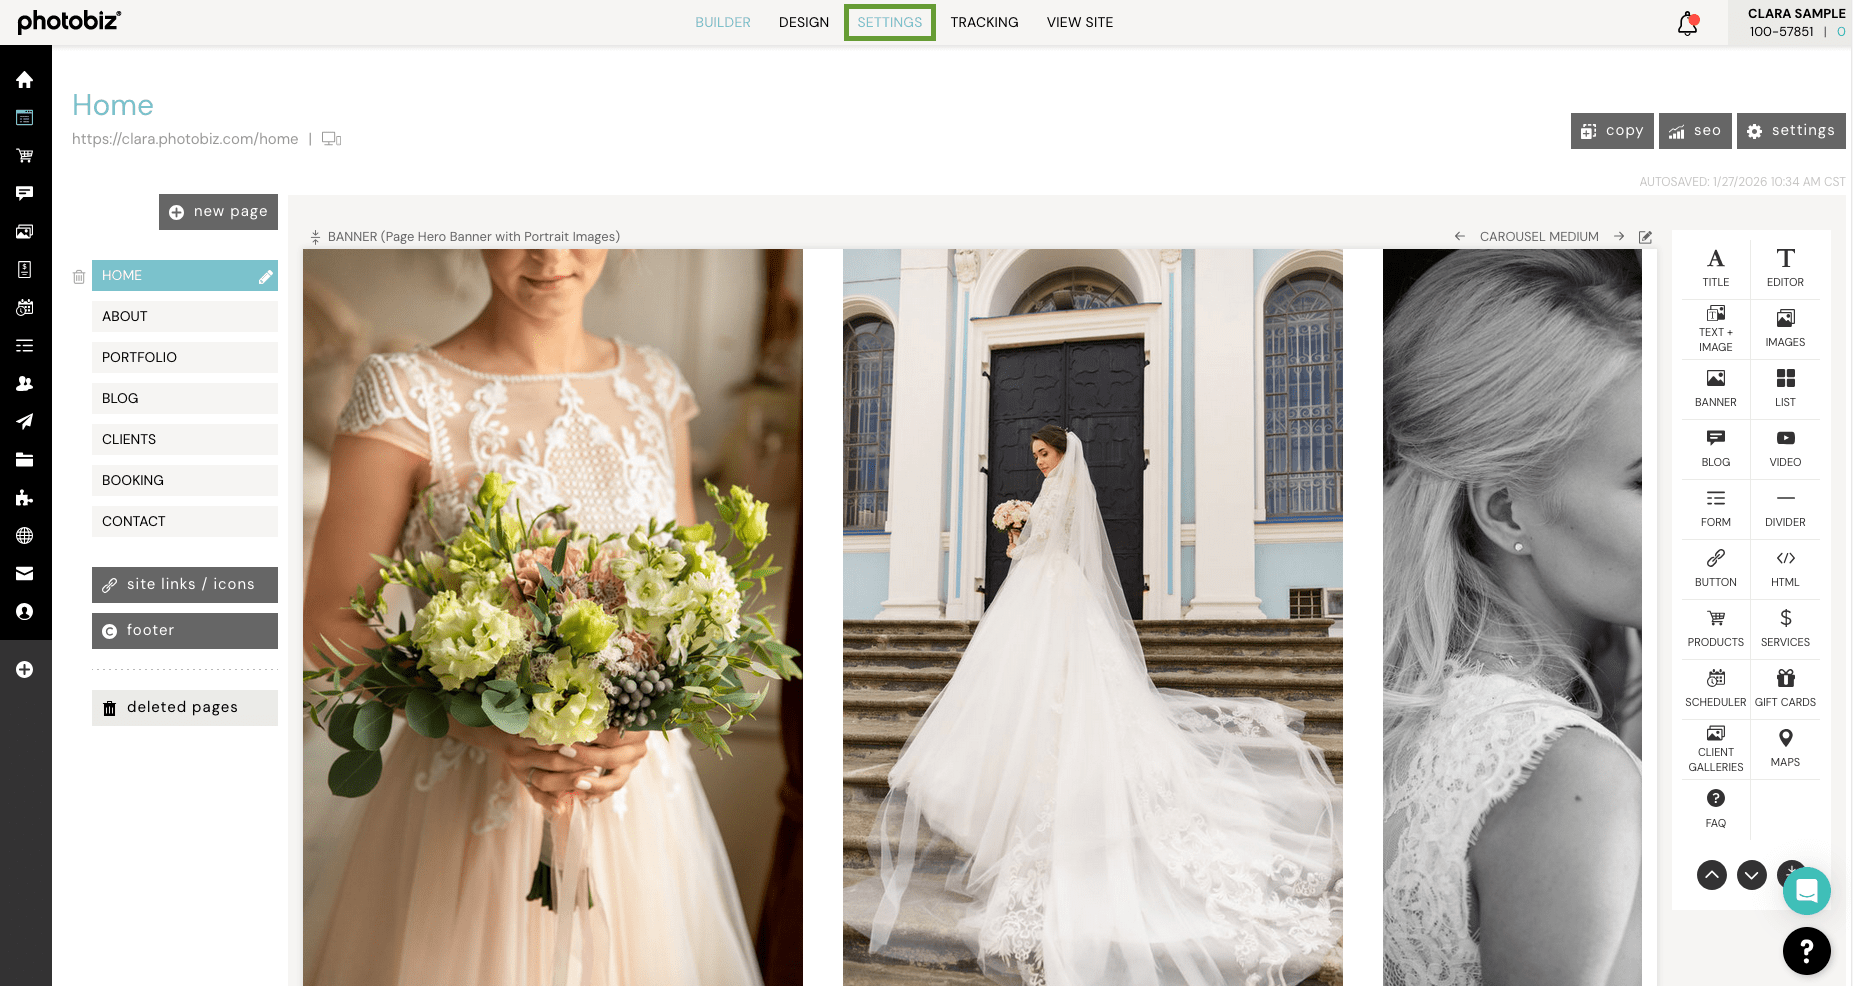The height and width of the screenshot is (986, 1853).
Task: Click the globe sidebar icon
Action: [25, 535]
